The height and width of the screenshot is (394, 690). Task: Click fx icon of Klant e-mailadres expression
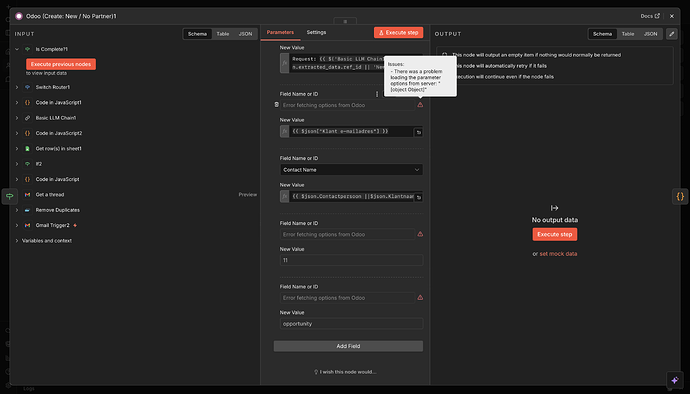[x=285, y=132]
